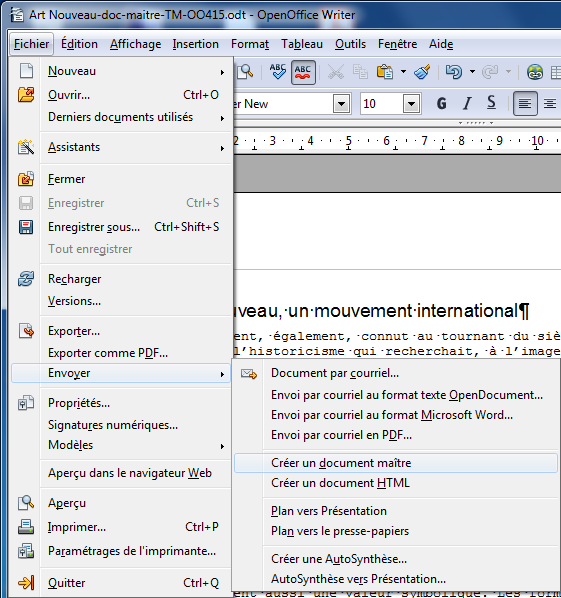Image resolution: width=561 pixels, height=598 pixels.
Task: Click the Redo arrow icon
Action: point(490,72)
